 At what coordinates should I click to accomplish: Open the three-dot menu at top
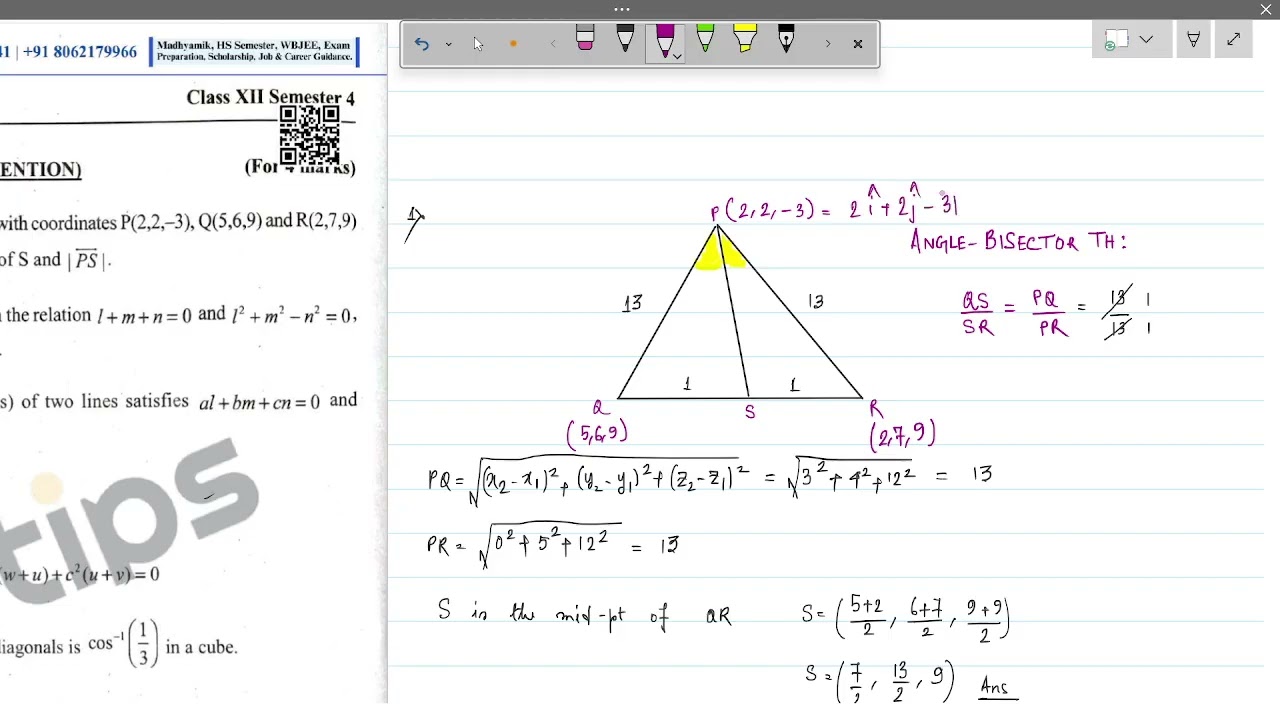[622, 9]
